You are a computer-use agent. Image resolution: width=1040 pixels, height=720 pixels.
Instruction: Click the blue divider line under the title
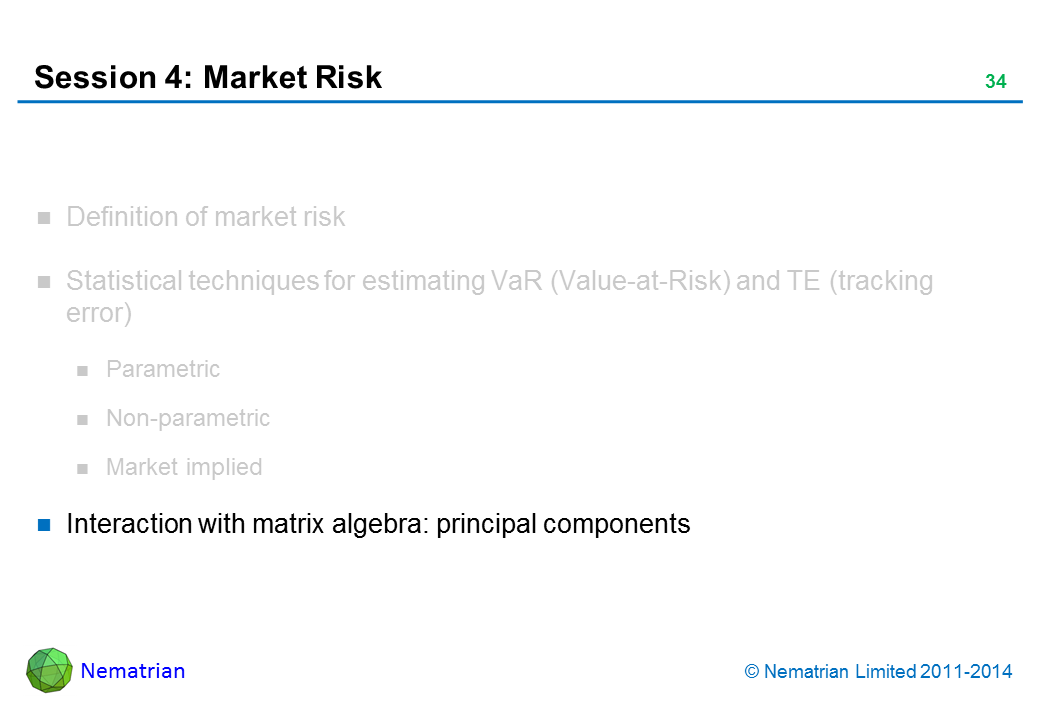tap(520, 102)
